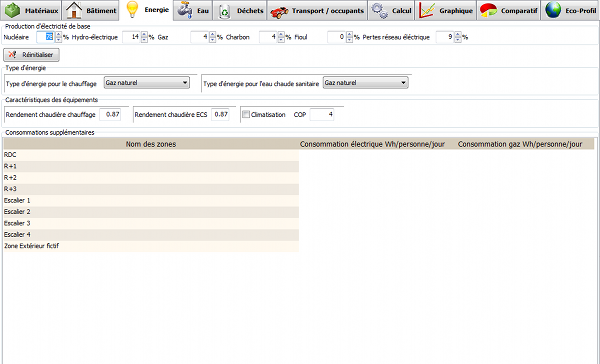Decrease the Nucléaire percentage with down arrow
This screenshot has height=364, width=600.
pos(59,40)
